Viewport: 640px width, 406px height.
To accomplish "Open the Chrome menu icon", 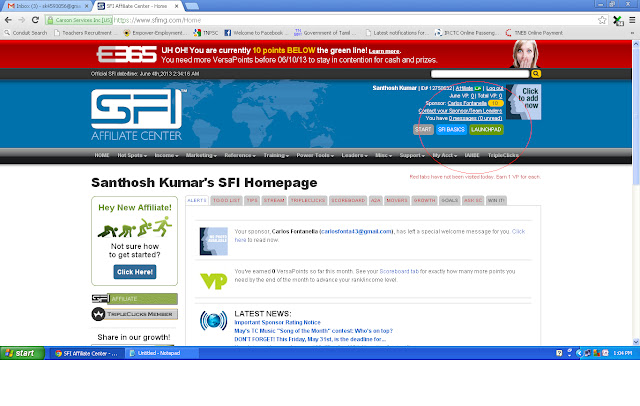I will click(632, 20).
